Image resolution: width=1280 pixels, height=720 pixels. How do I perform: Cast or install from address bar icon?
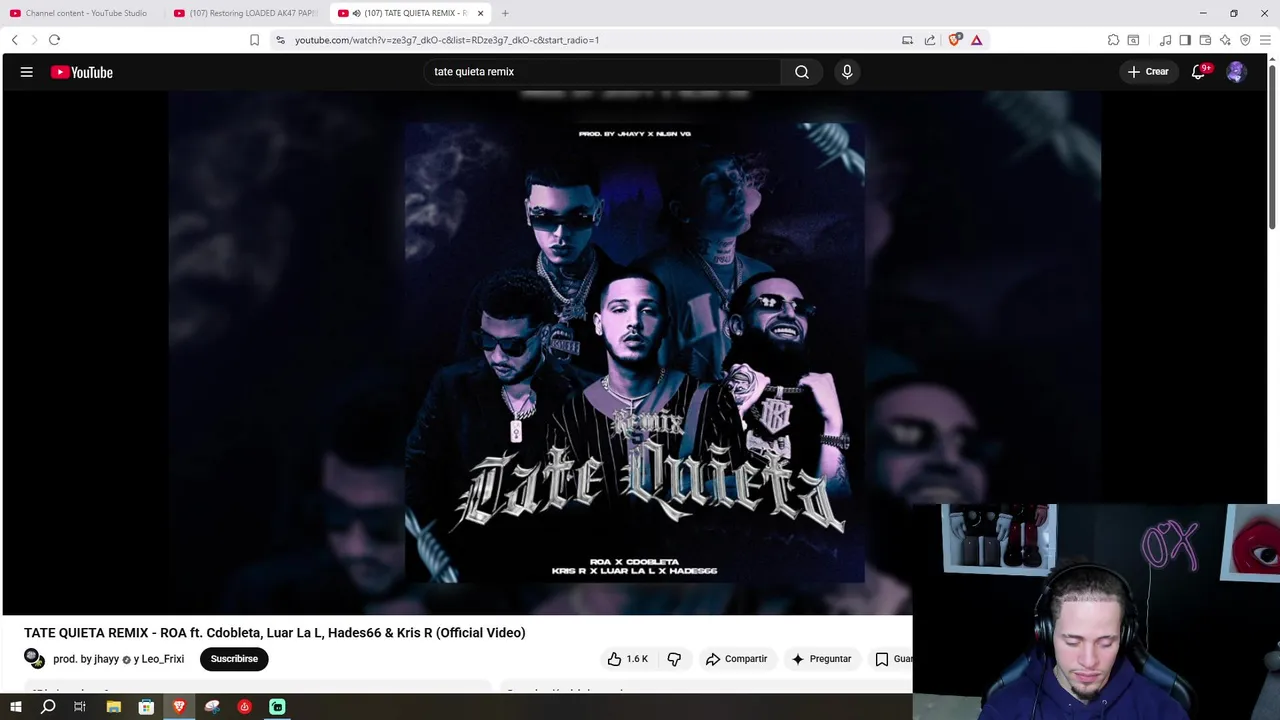(907, 40)
